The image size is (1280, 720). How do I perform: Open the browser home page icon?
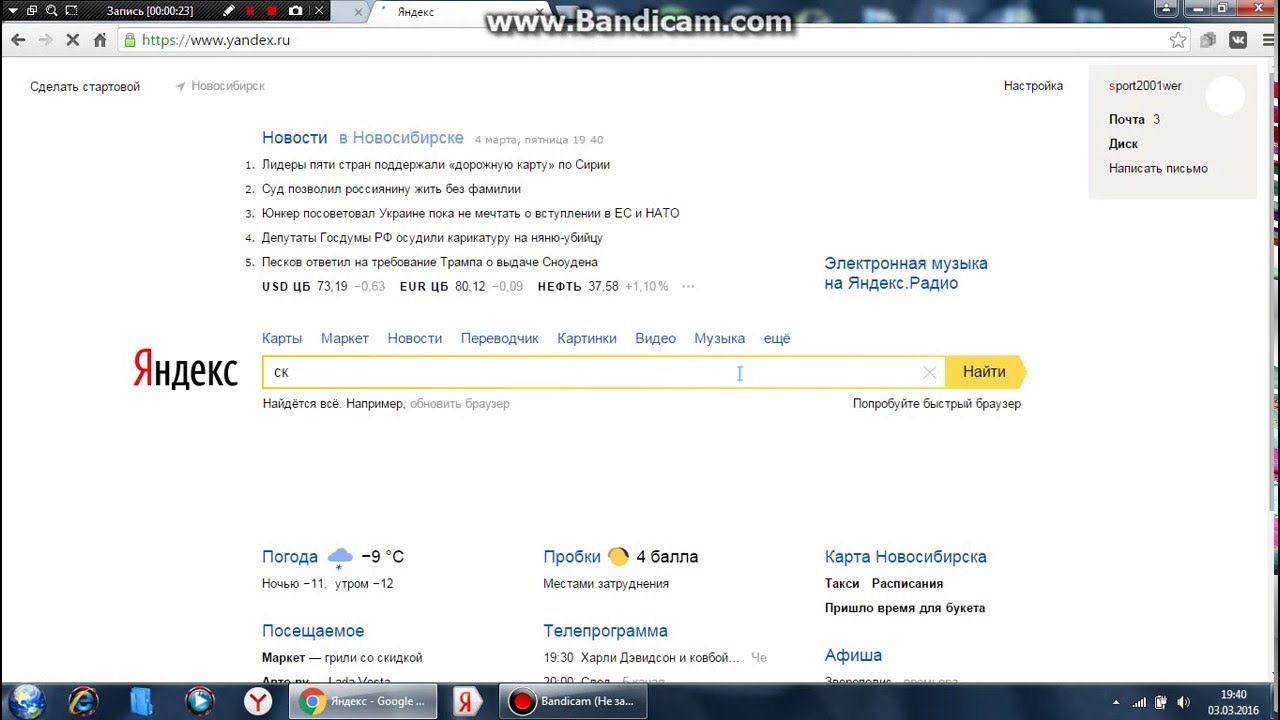click(x=100, y=40)
